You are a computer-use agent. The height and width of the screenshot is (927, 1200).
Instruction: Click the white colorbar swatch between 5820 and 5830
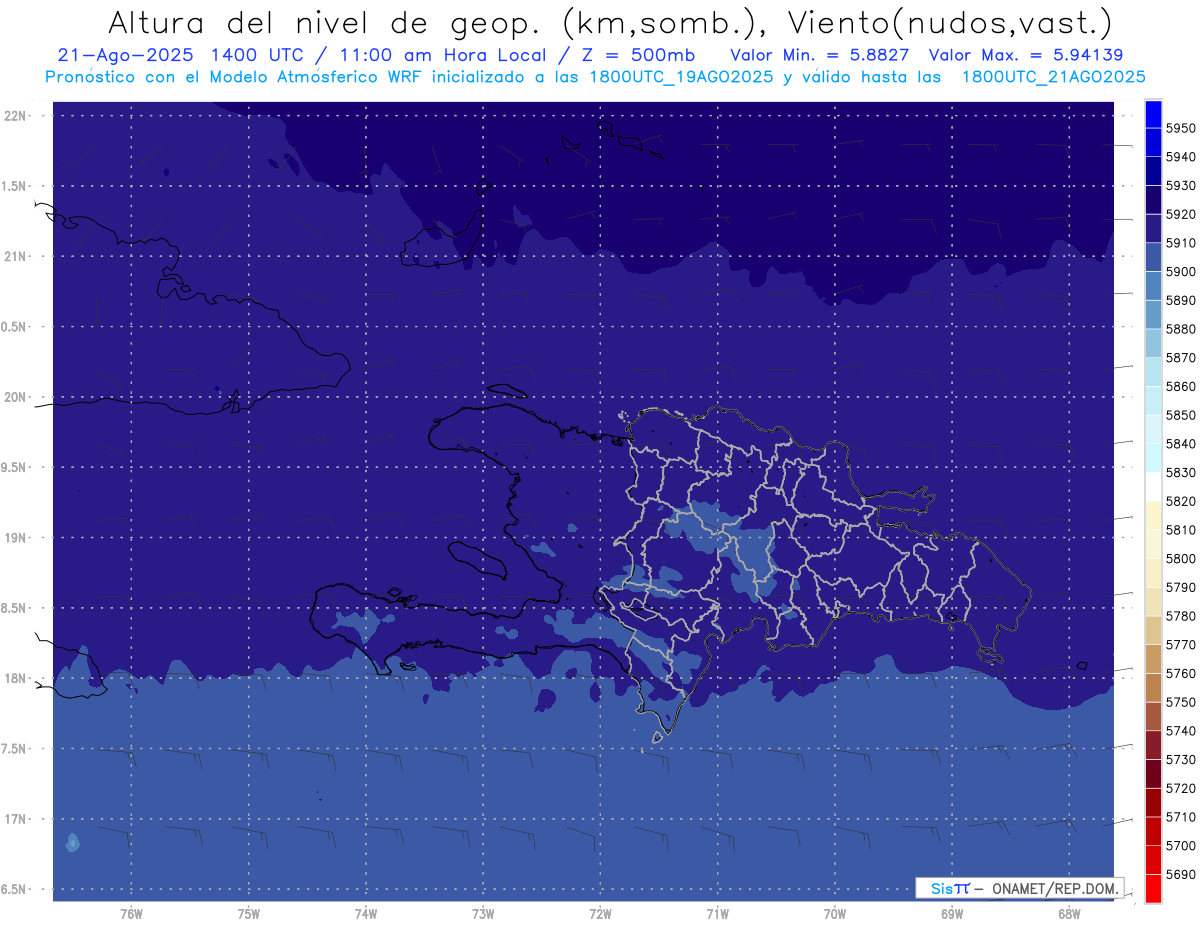(1153, 487)
